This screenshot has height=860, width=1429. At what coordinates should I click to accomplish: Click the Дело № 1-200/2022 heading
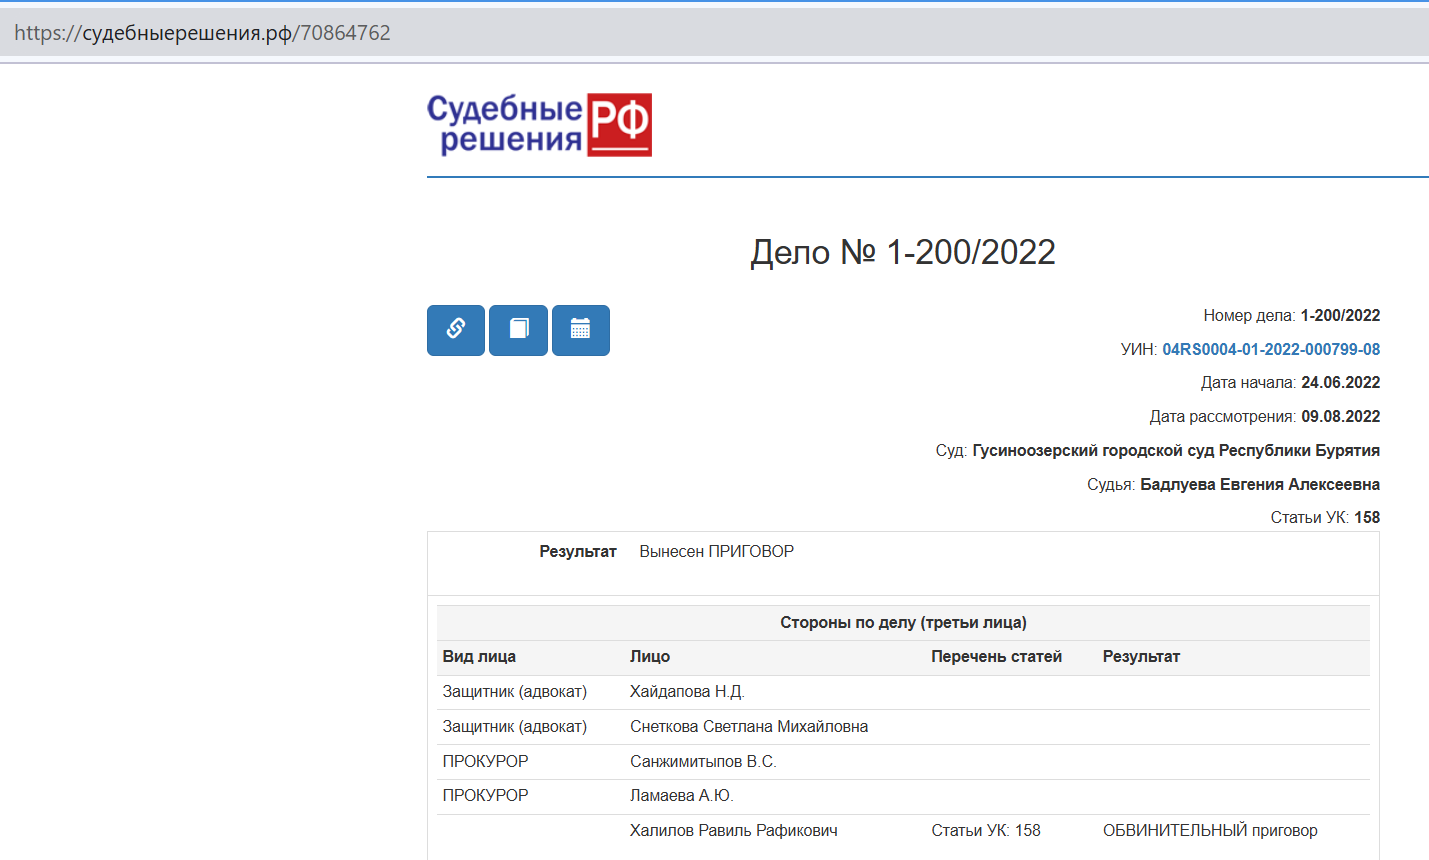pos(902,252)
